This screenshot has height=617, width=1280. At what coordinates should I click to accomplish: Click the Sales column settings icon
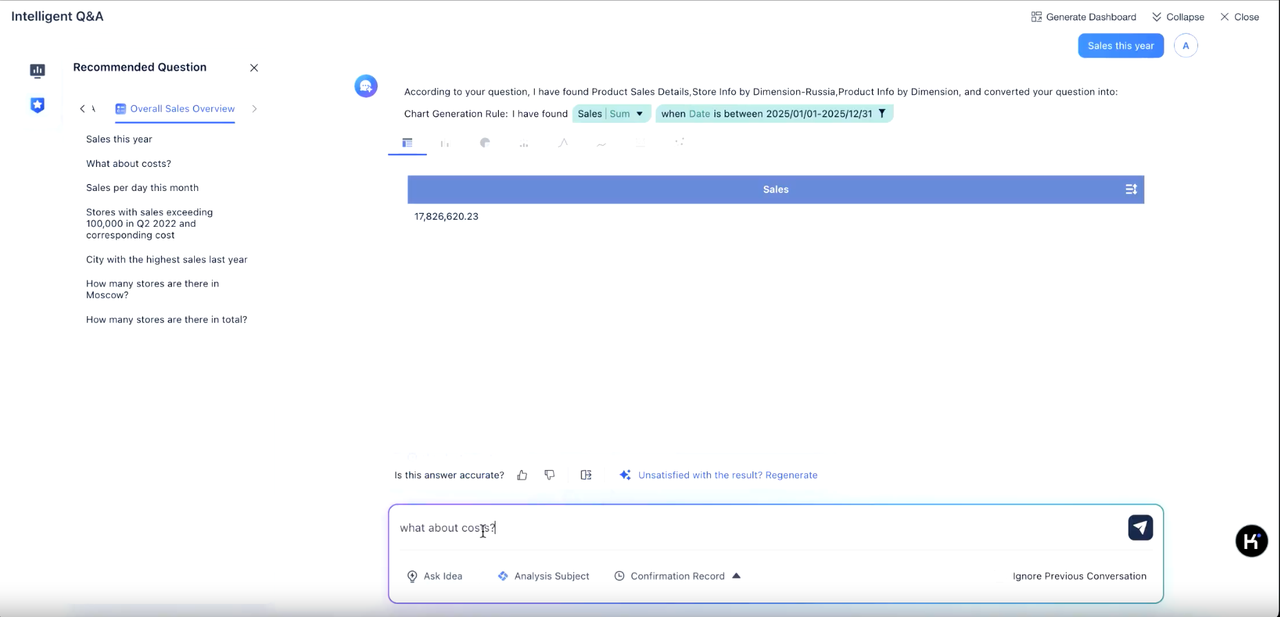tap(1131, 189)
